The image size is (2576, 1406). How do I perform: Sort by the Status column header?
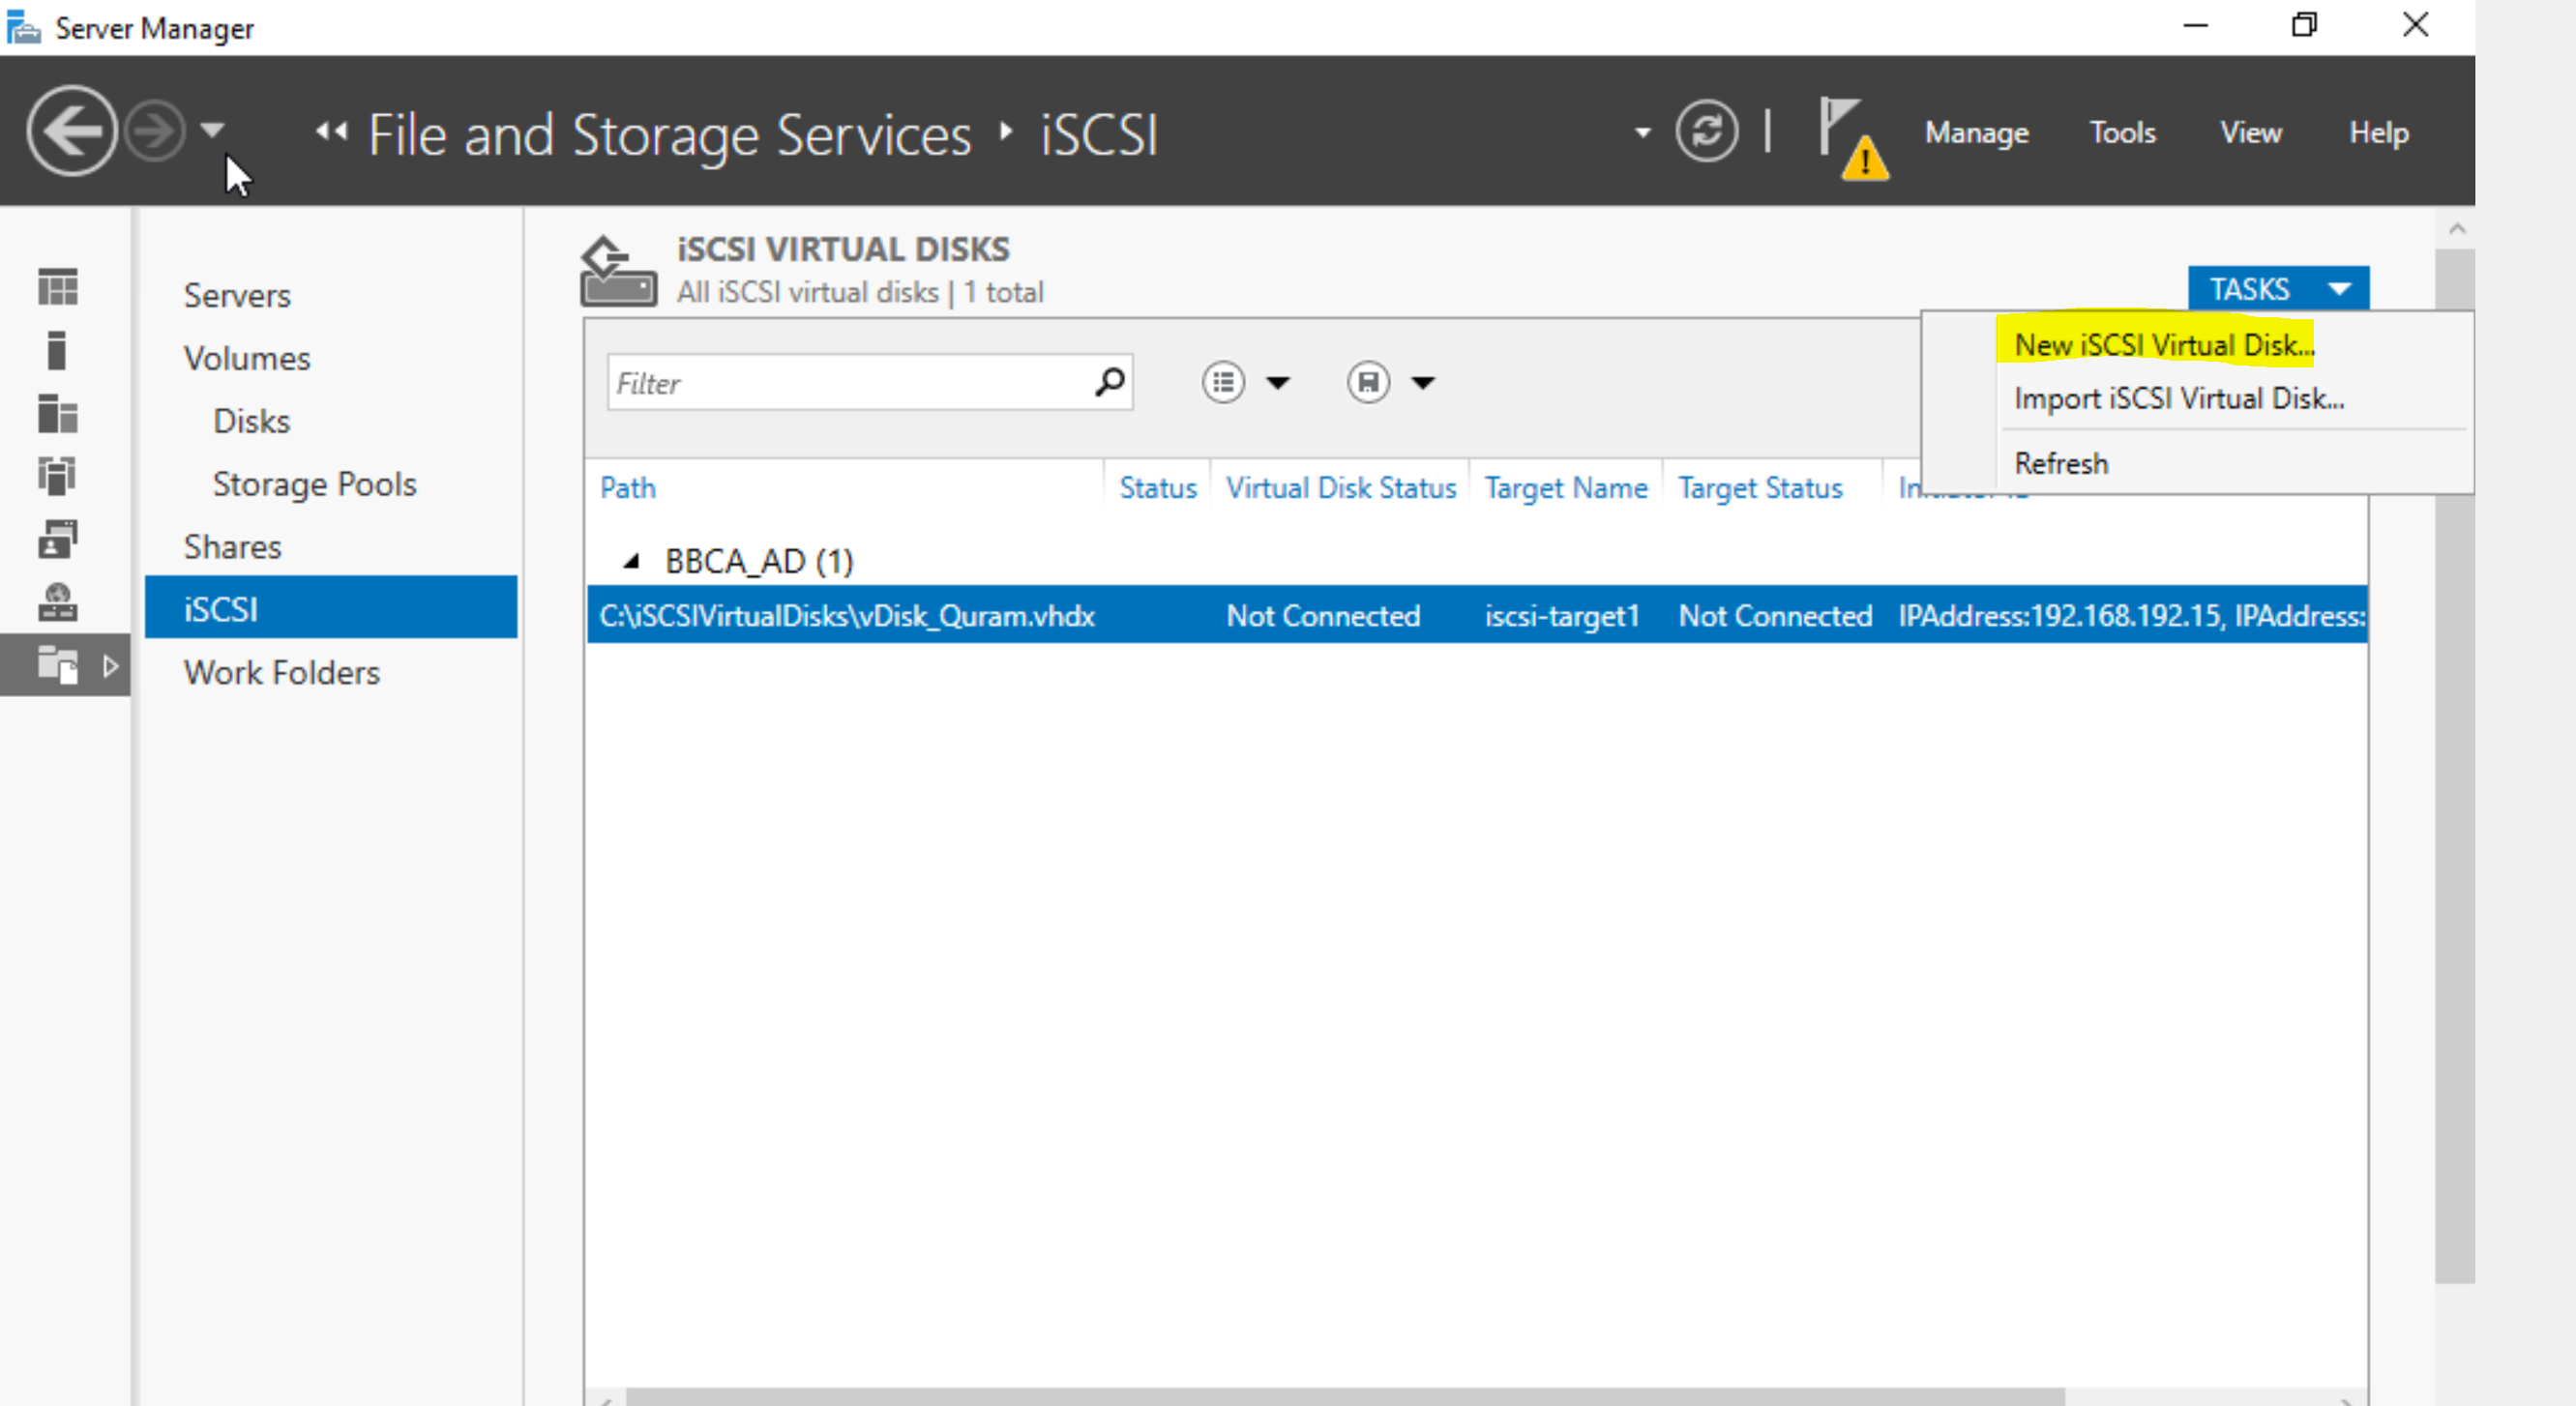(x=1157, y=488)
